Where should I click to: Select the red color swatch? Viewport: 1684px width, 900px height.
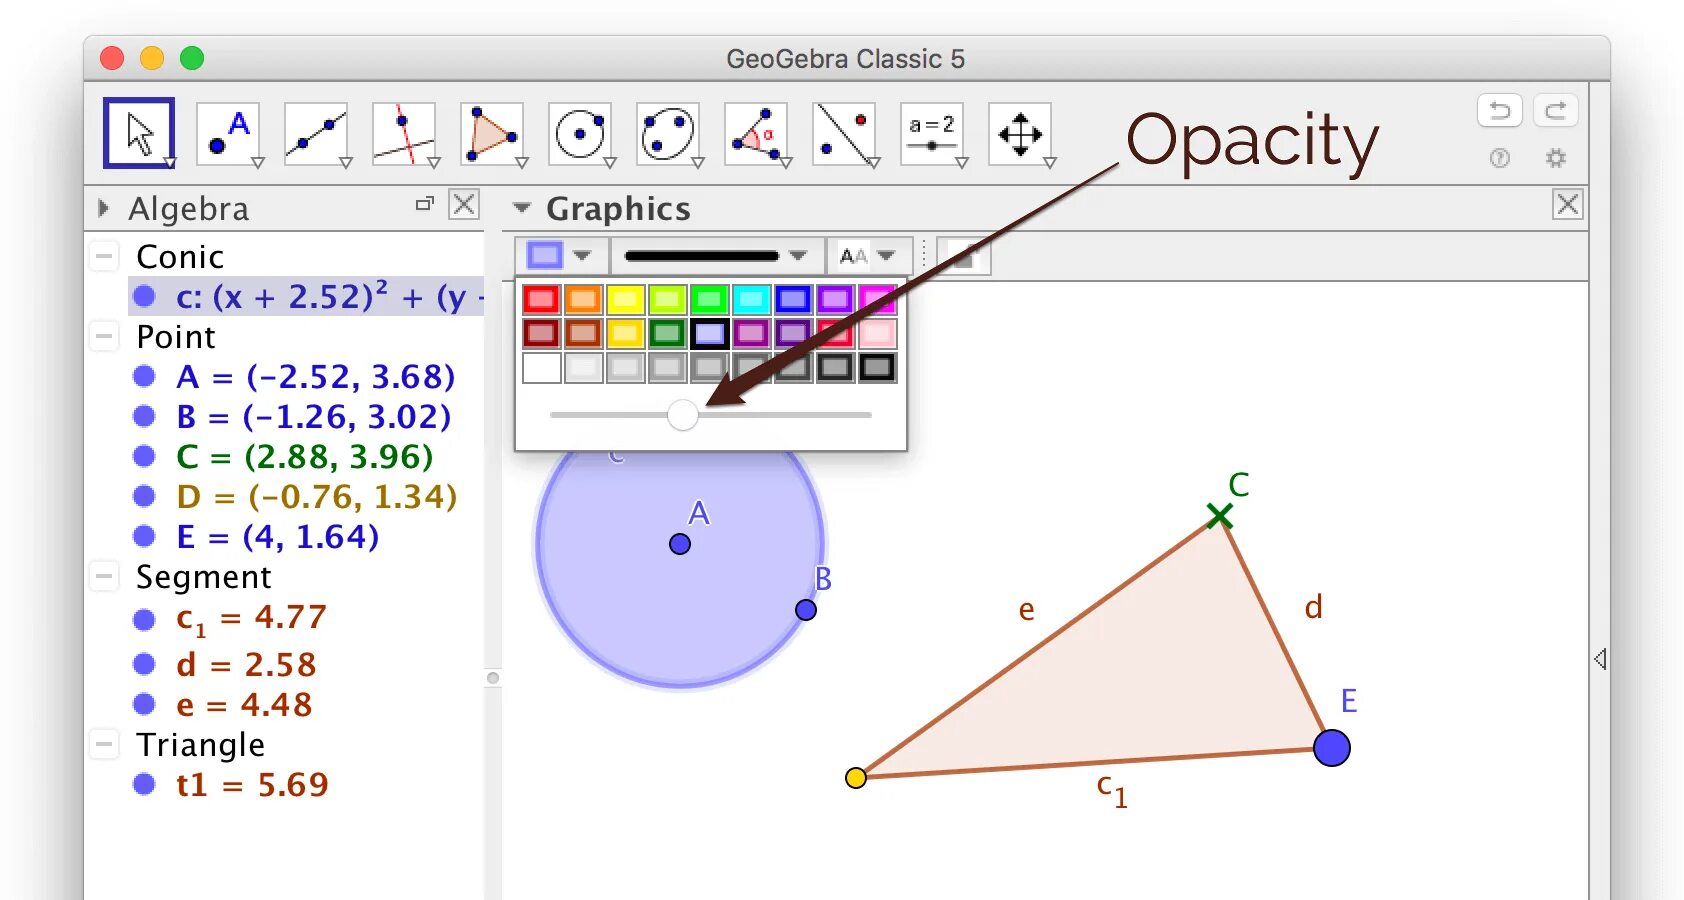click(541, 298)
